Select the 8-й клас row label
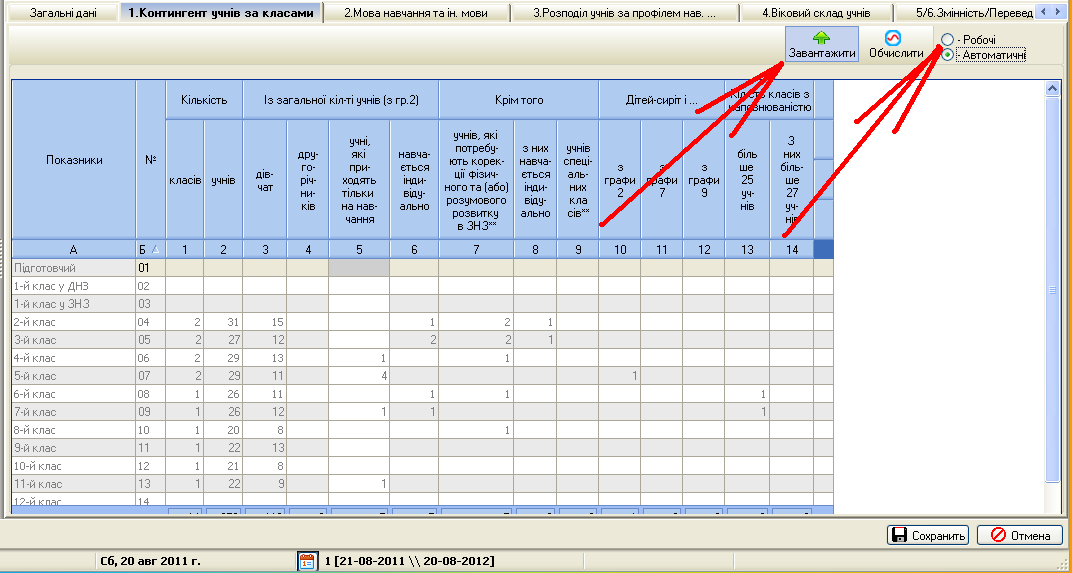1072x573 pixels. (74, 430)
